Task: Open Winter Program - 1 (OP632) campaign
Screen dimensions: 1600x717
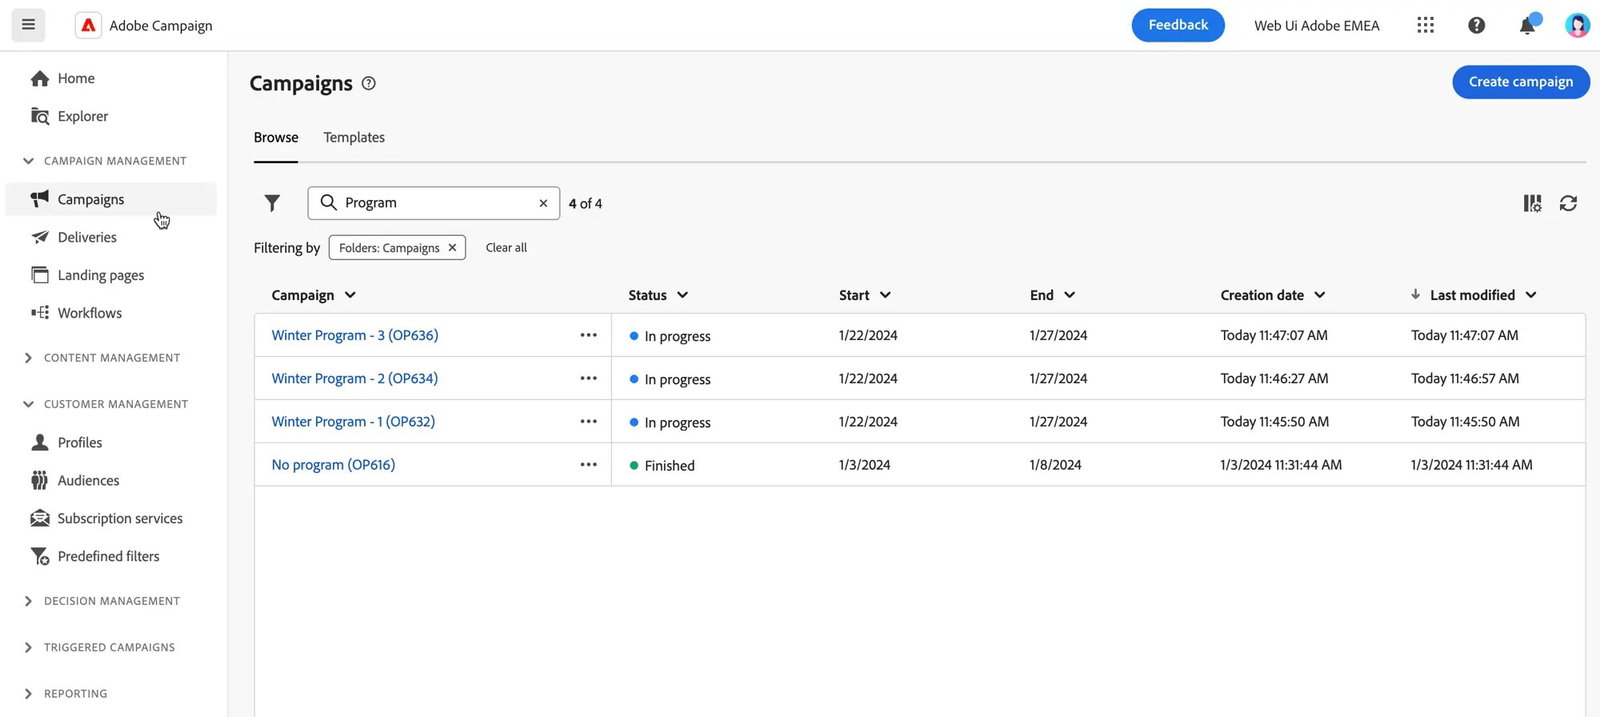Action: point(353,421)
